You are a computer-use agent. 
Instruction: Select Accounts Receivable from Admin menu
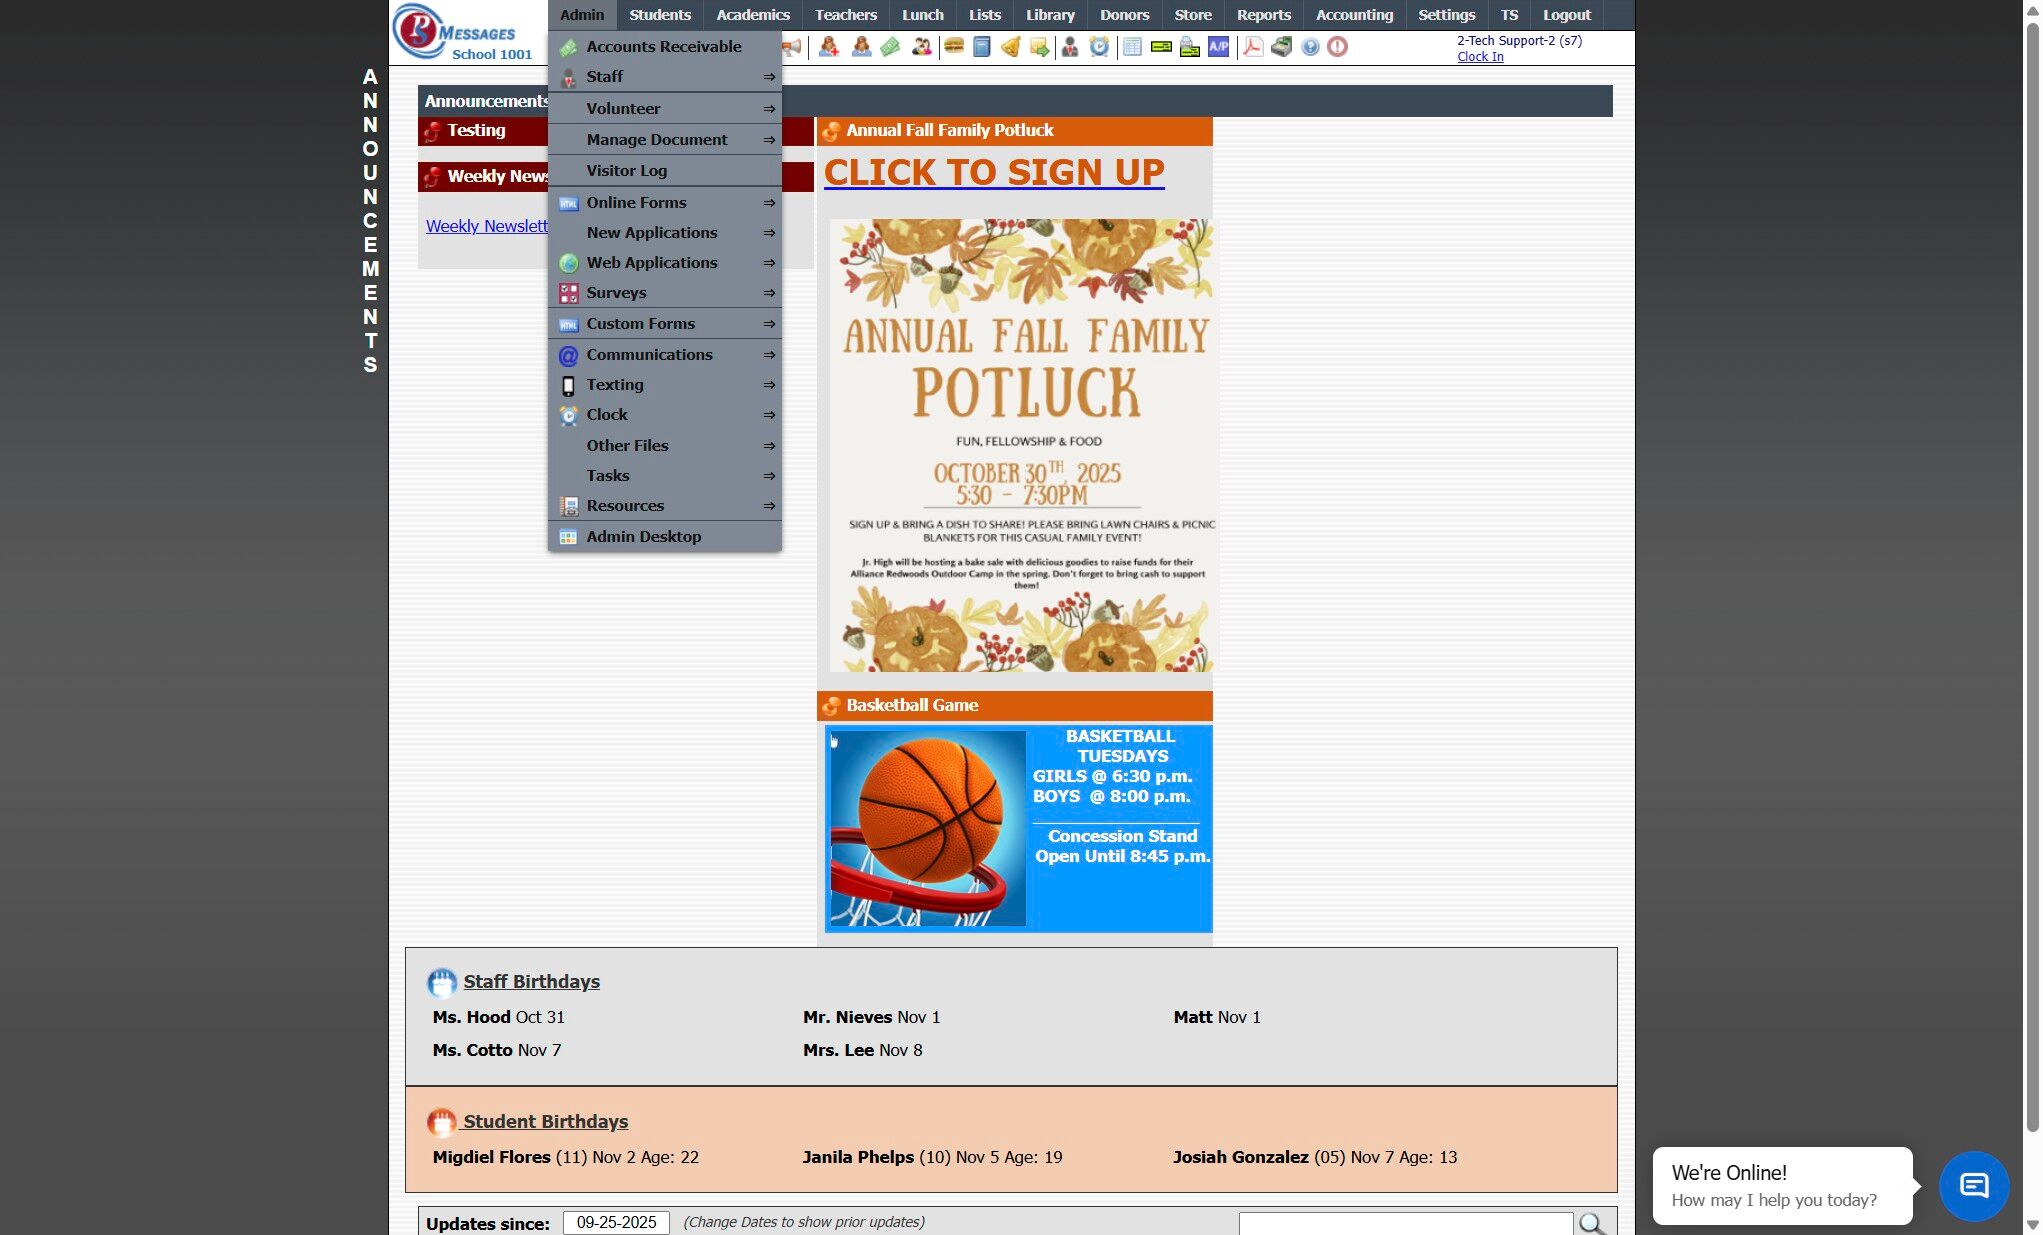[x=663, y=47]
